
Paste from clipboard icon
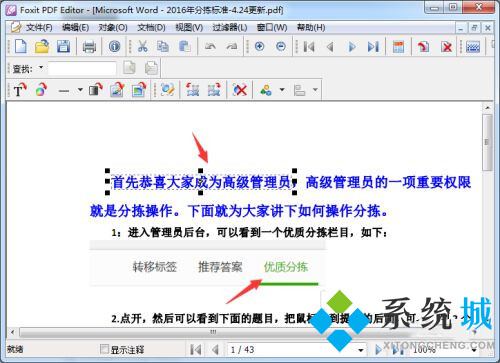coord(184,46)
